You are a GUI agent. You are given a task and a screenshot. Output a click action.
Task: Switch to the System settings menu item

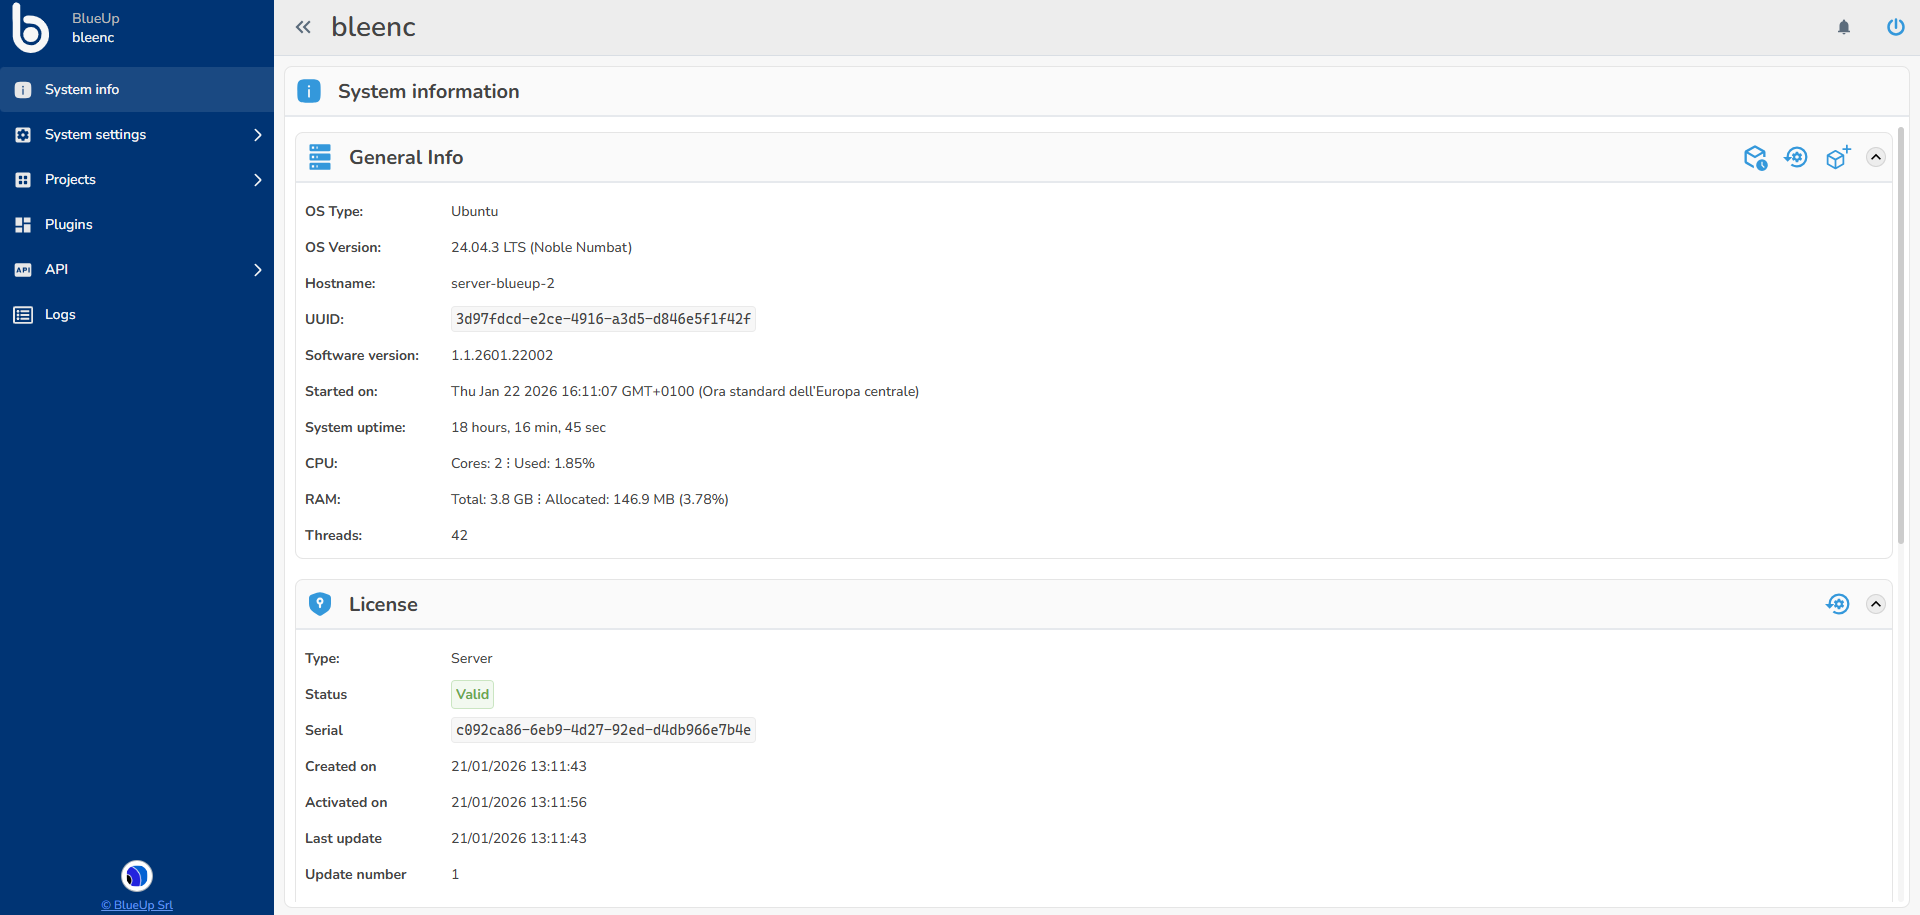[x=96, y=134]
